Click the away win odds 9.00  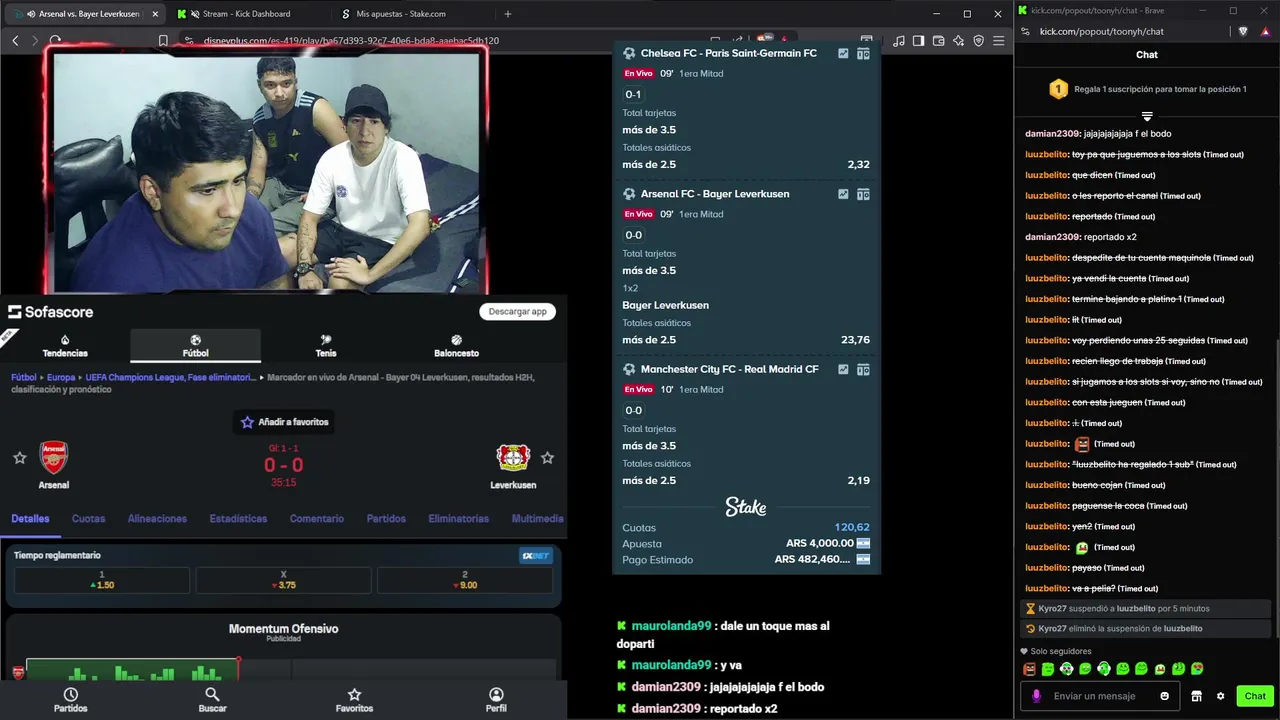[x=465, y=580]
